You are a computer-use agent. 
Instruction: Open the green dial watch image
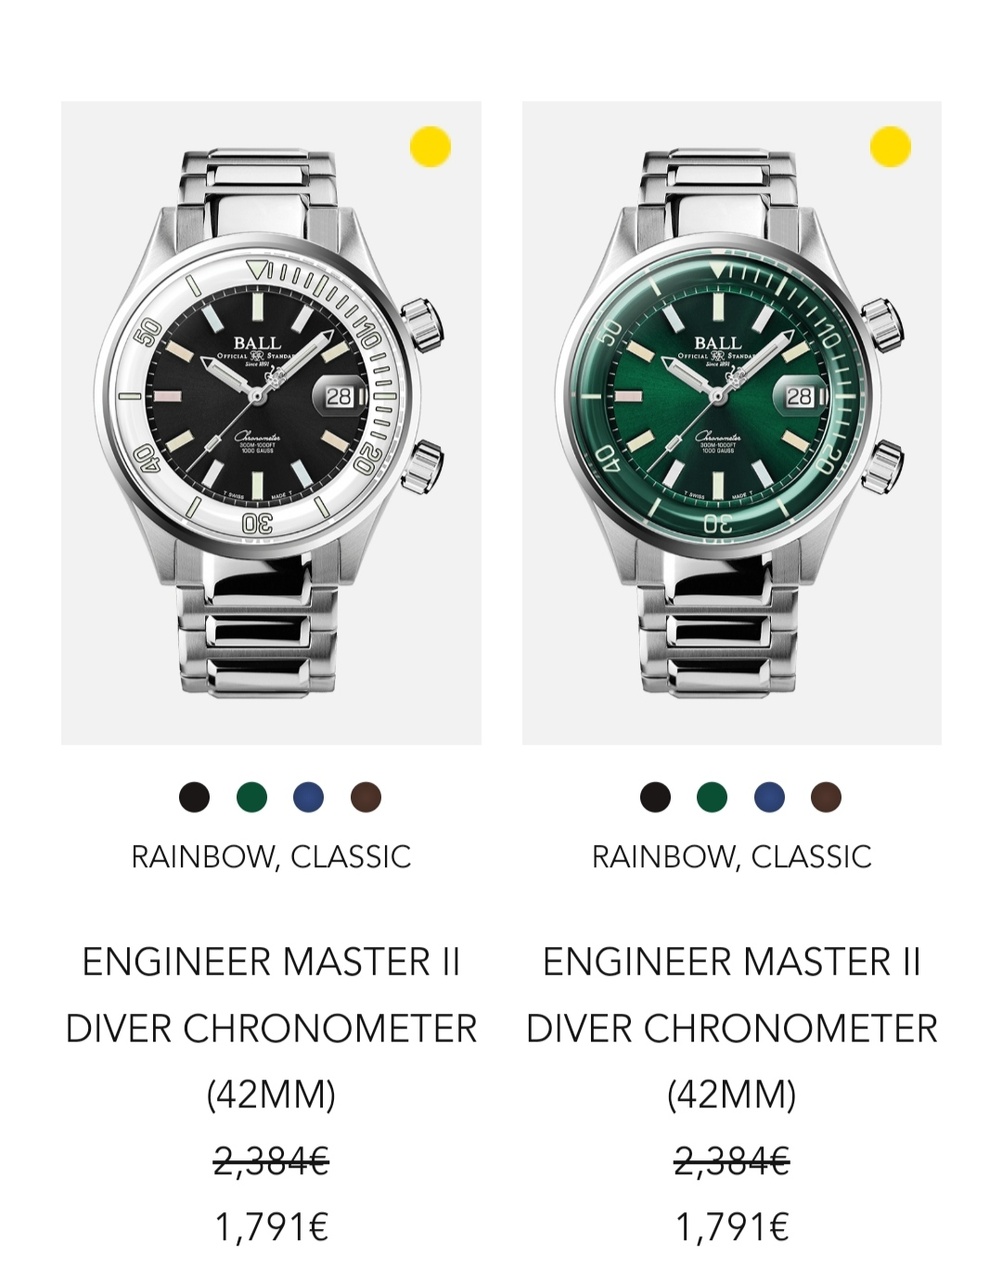[731, 423]
